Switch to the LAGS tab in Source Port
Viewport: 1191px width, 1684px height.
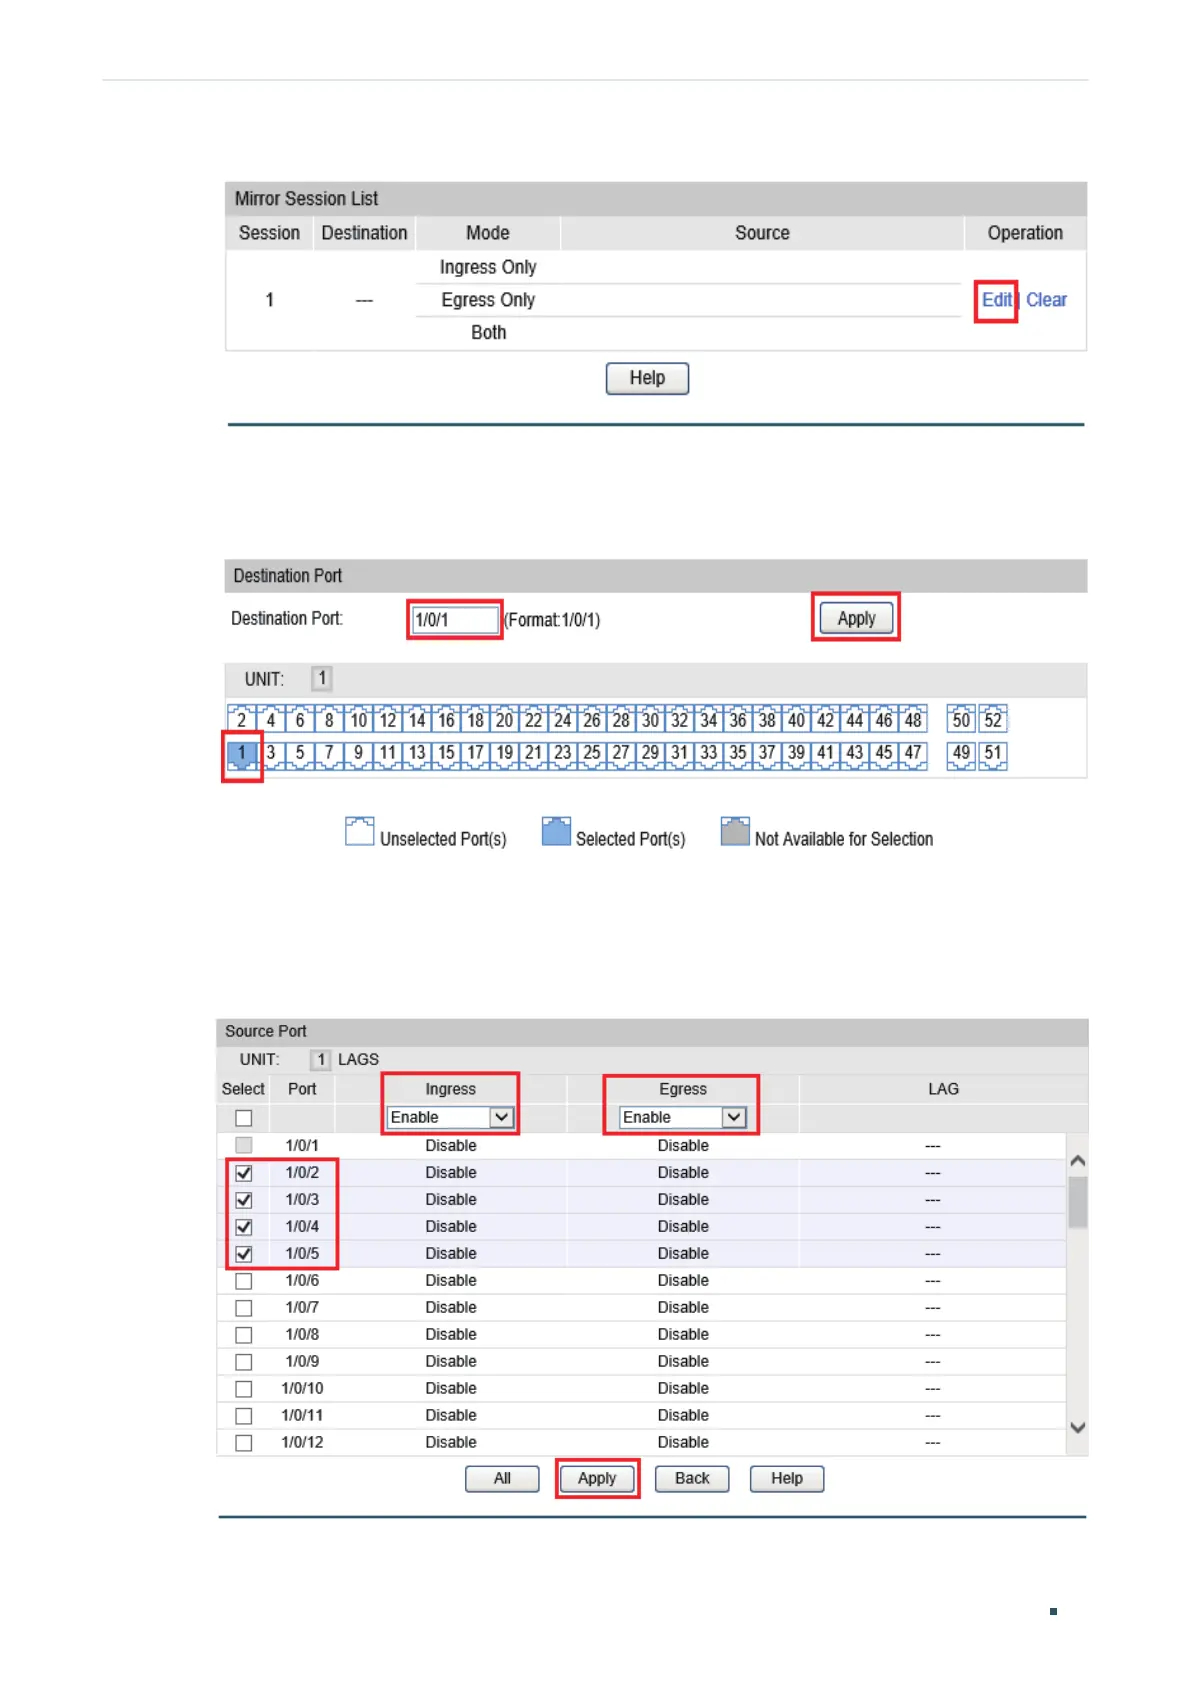[358, 1059]
